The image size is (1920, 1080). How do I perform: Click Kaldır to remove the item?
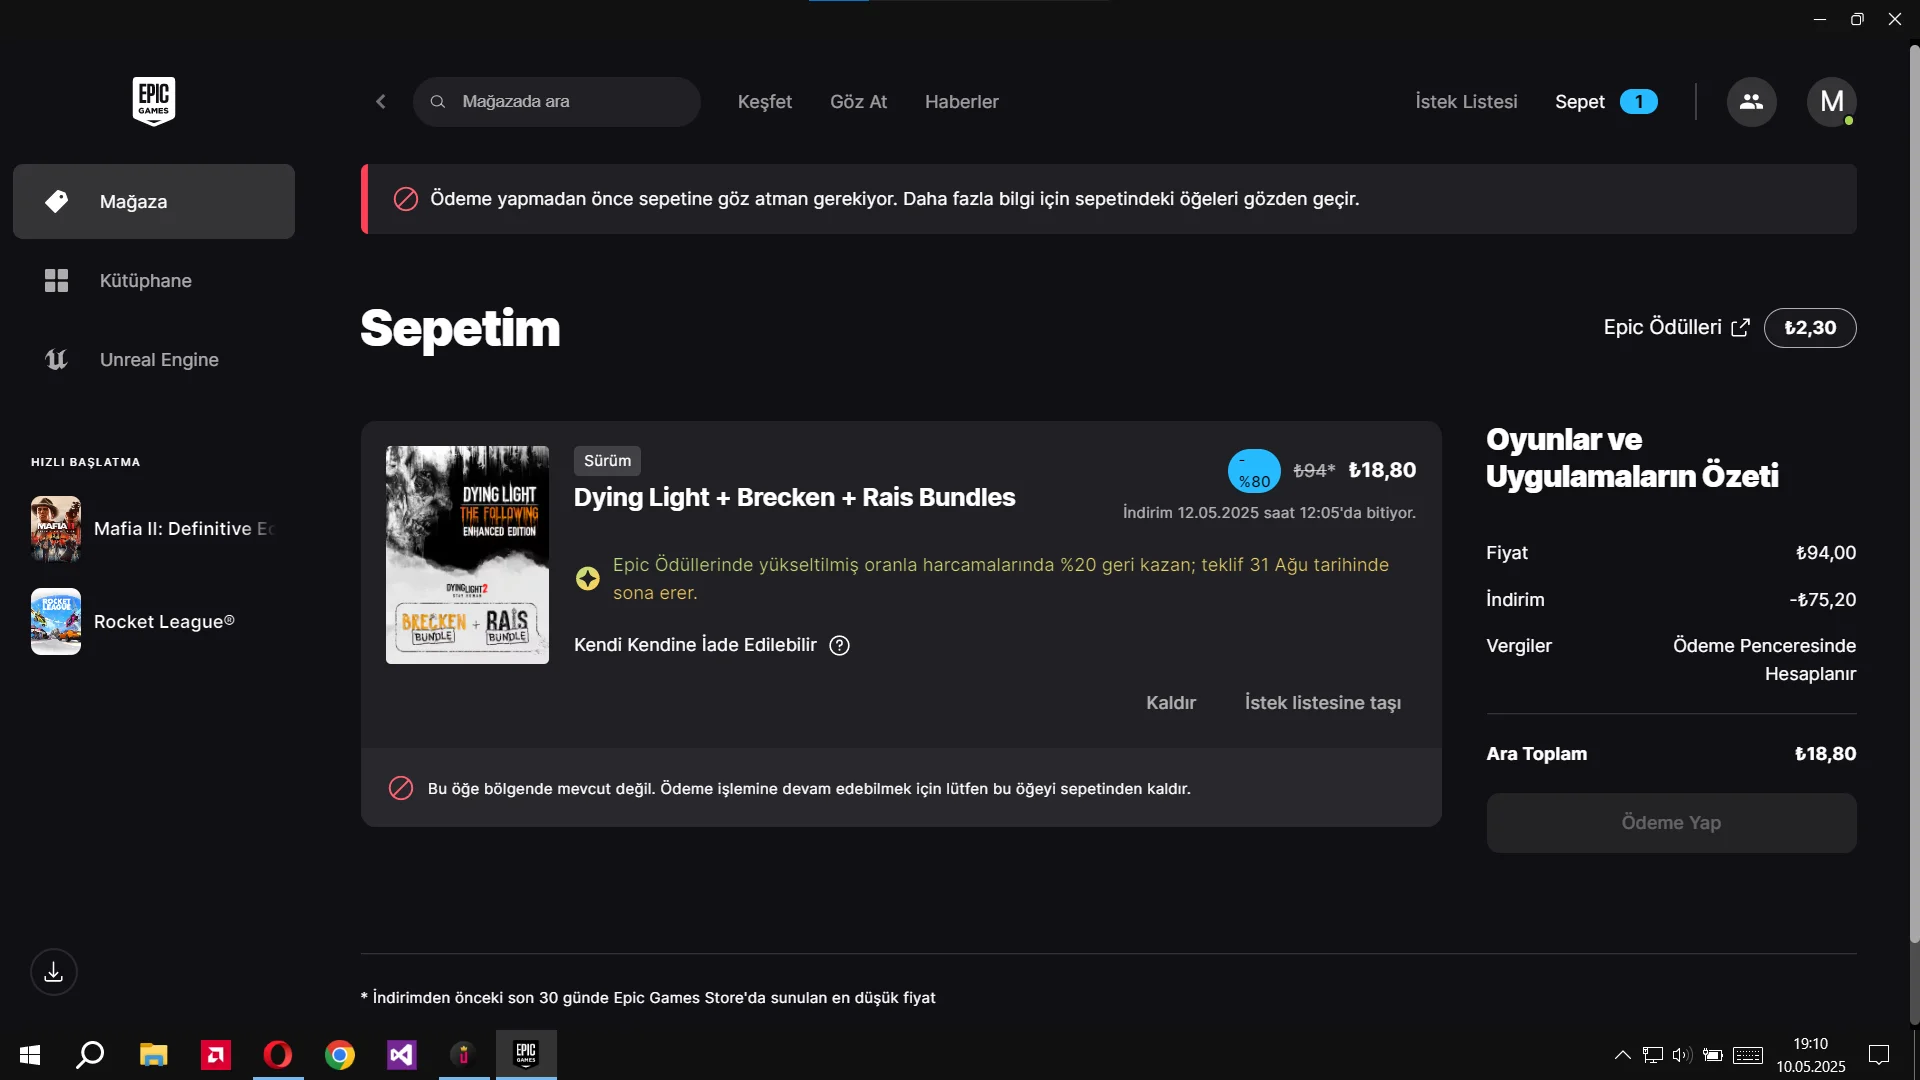tap(1170, 703)
